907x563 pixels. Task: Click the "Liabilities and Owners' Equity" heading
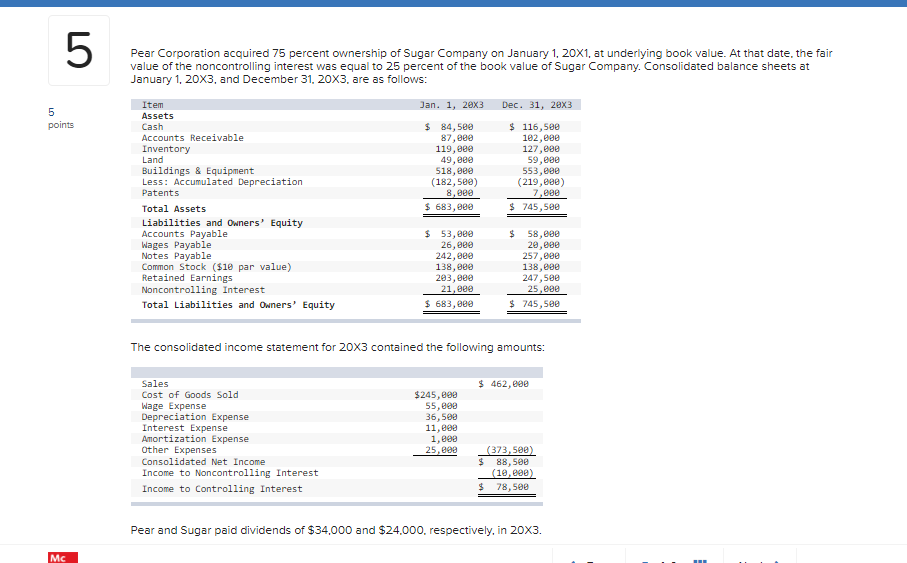(x=222, y=223)
